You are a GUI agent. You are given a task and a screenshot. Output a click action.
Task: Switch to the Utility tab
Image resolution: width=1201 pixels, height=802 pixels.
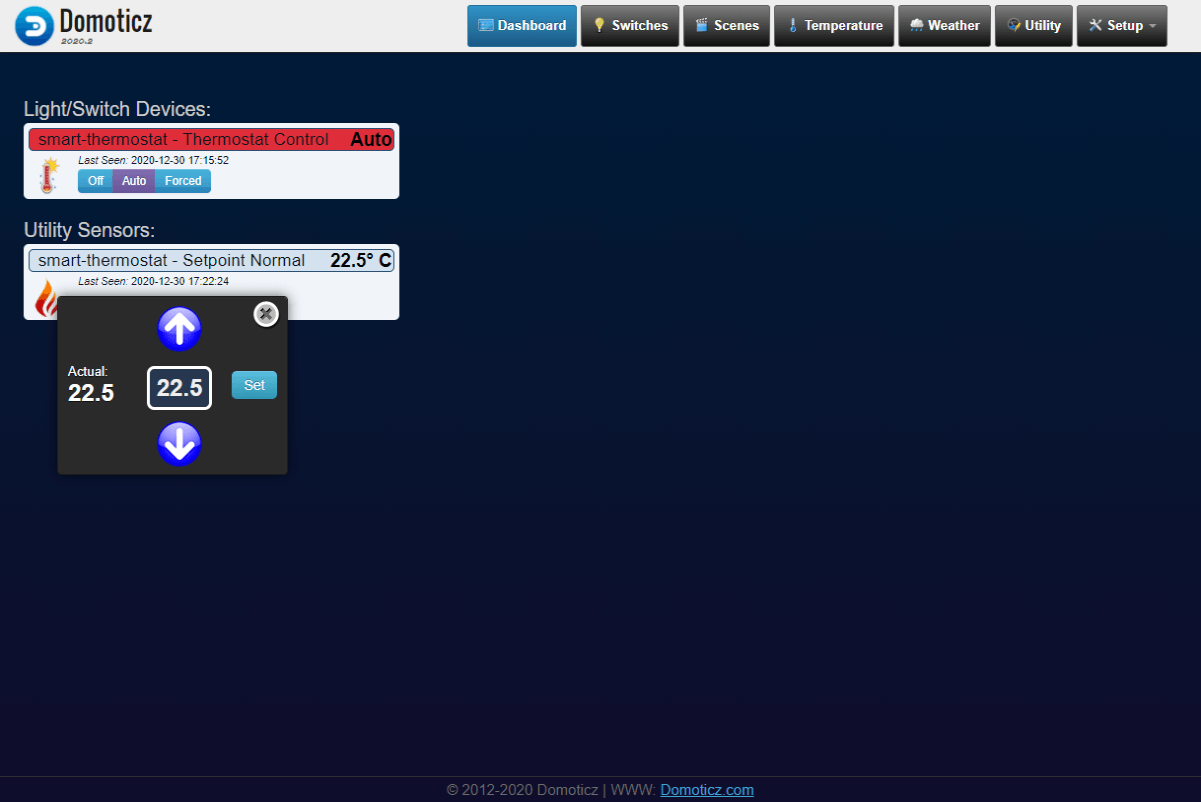[1033, 26]
